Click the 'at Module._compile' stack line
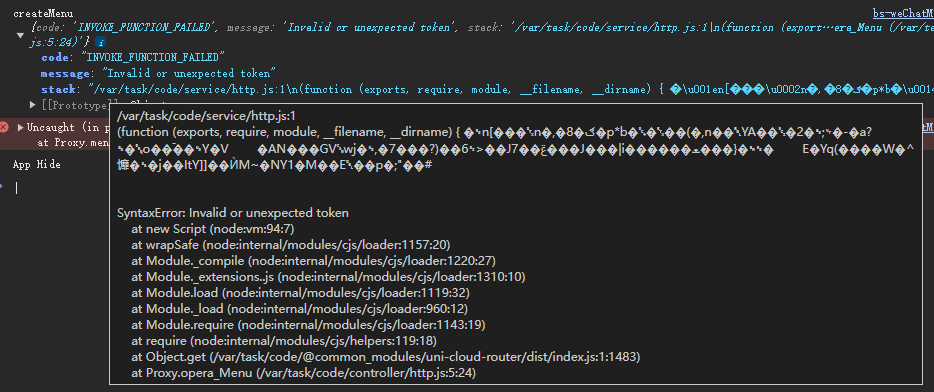Screen dimensions: 934x392 pos(313,261)
